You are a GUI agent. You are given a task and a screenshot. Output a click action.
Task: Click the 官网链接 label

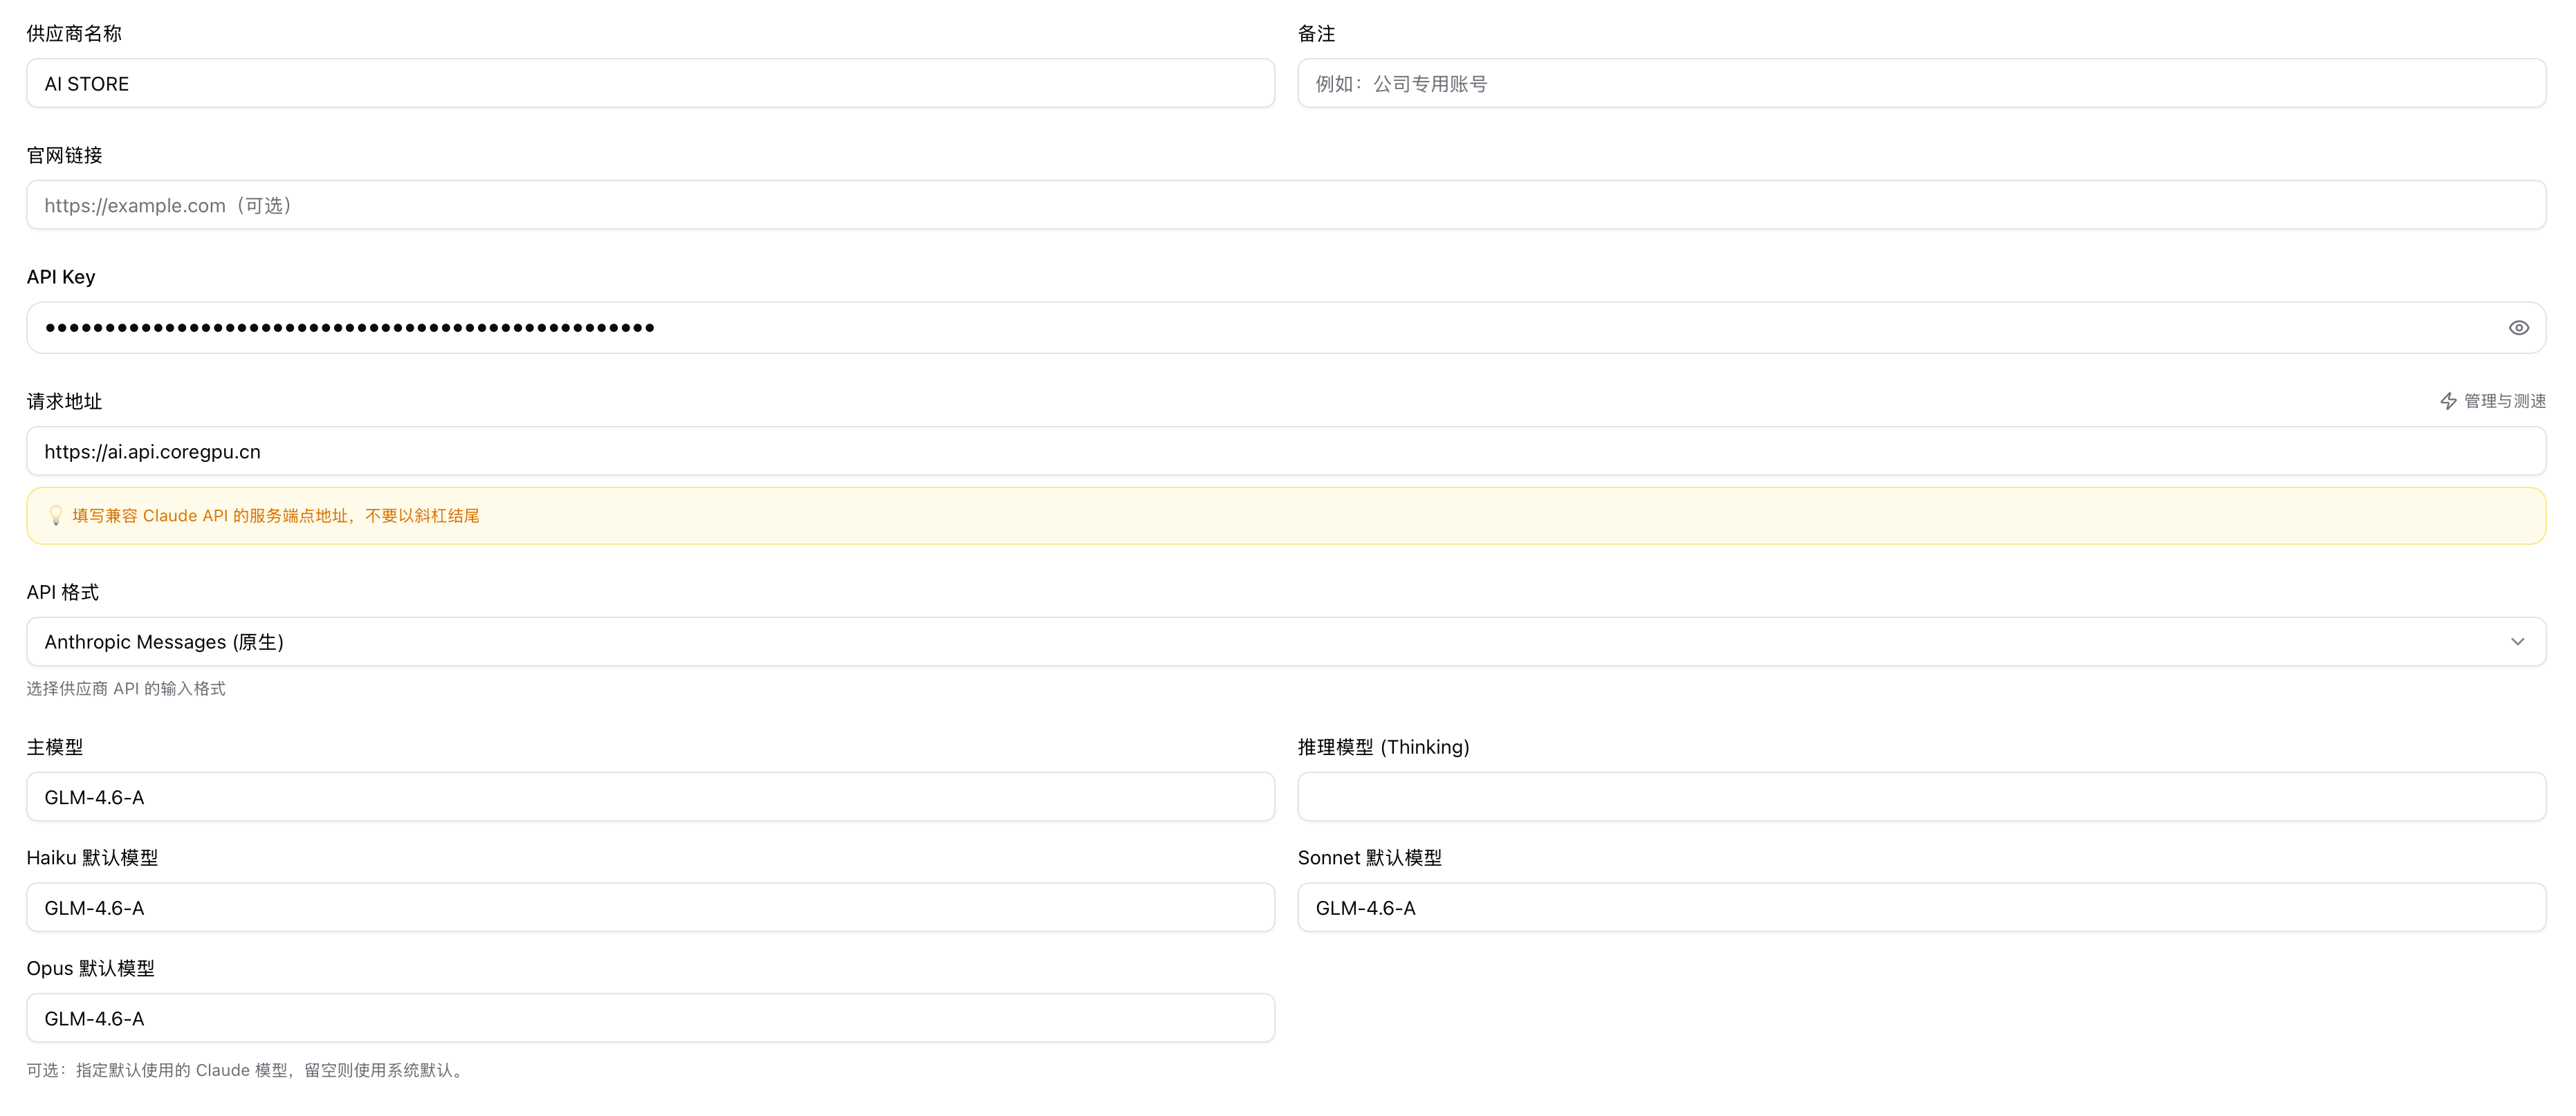[x=65, y=156]
